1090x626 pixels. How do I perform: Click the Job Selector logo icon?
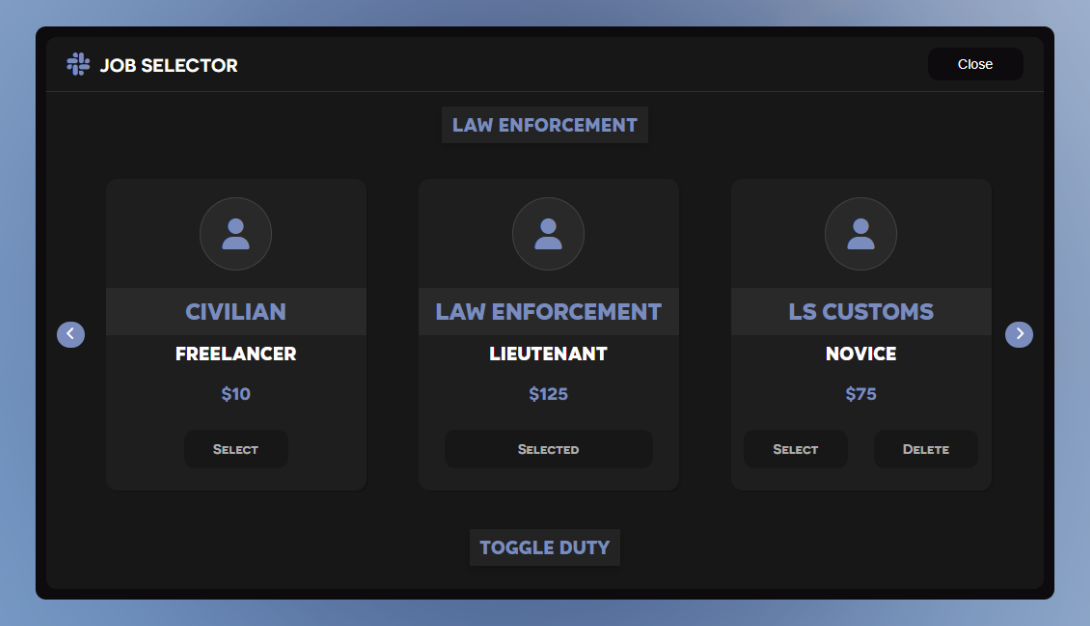tap(78, 65)
